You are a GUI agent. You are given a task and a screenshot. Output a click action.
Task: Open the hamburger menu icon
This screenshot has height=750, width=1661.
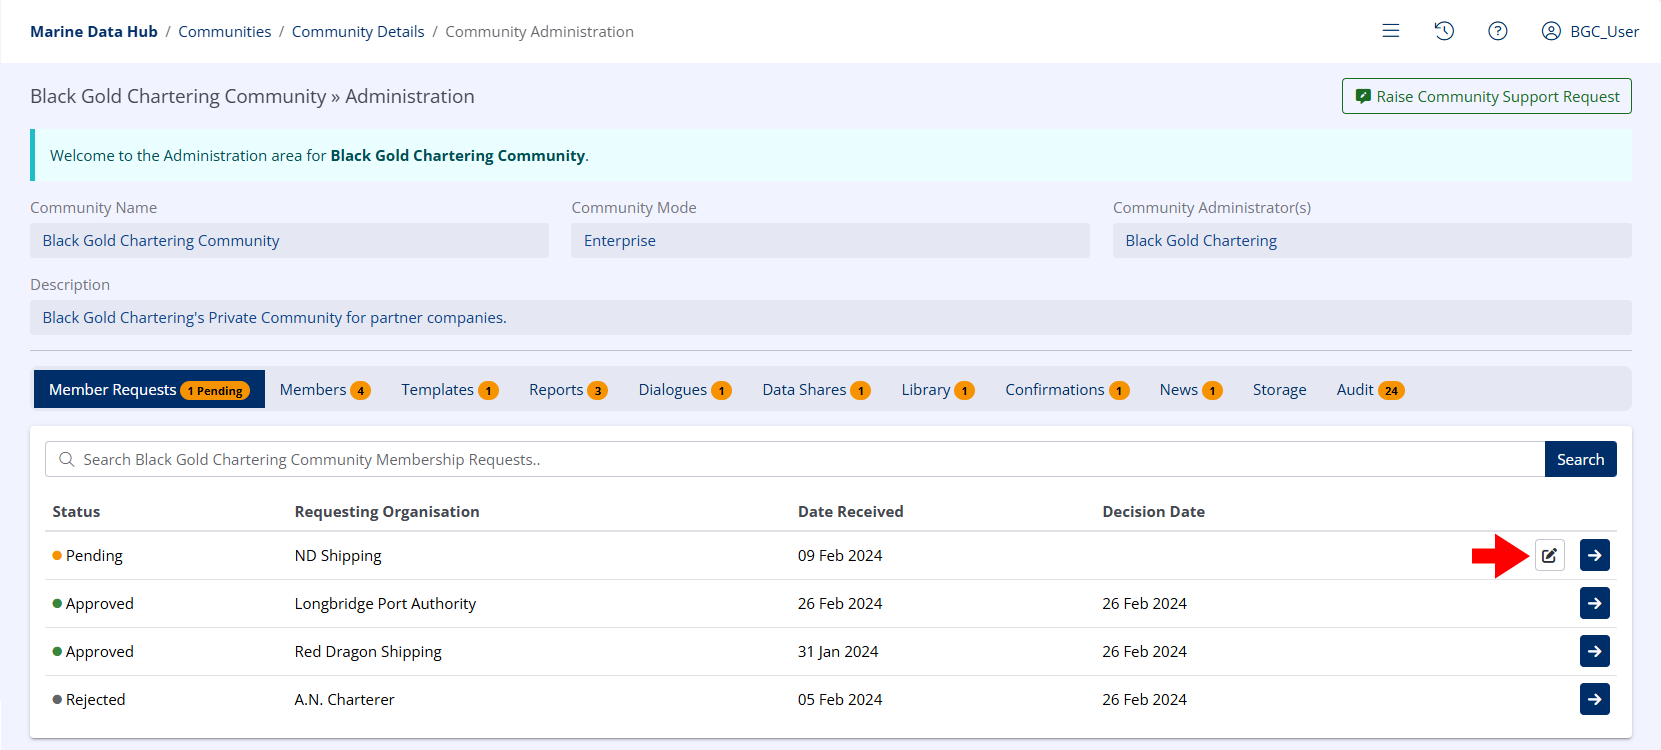click(x=1390, y=31)
